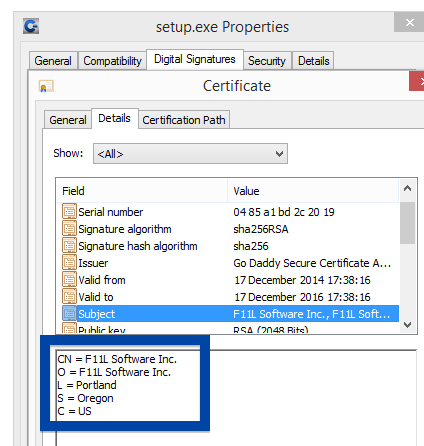Viewport: 424px width, 446px height.
Task: Select the Signature hash algorithm row label
Action: [x=138, y=246]
